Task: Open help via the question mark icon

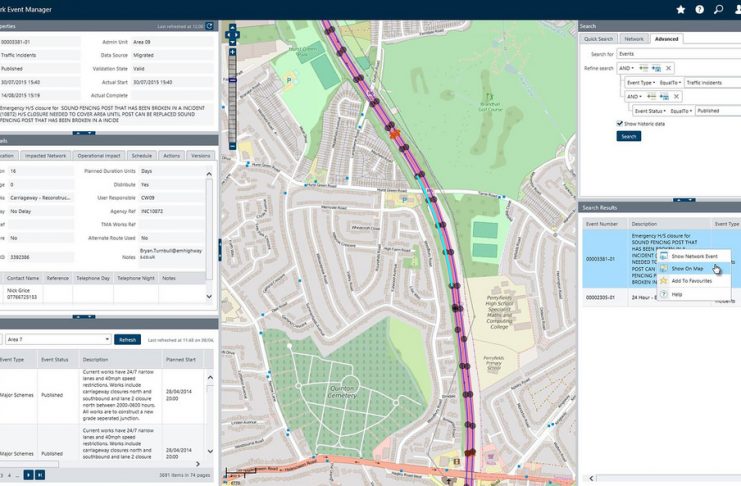Action: (x=700, y=9)
